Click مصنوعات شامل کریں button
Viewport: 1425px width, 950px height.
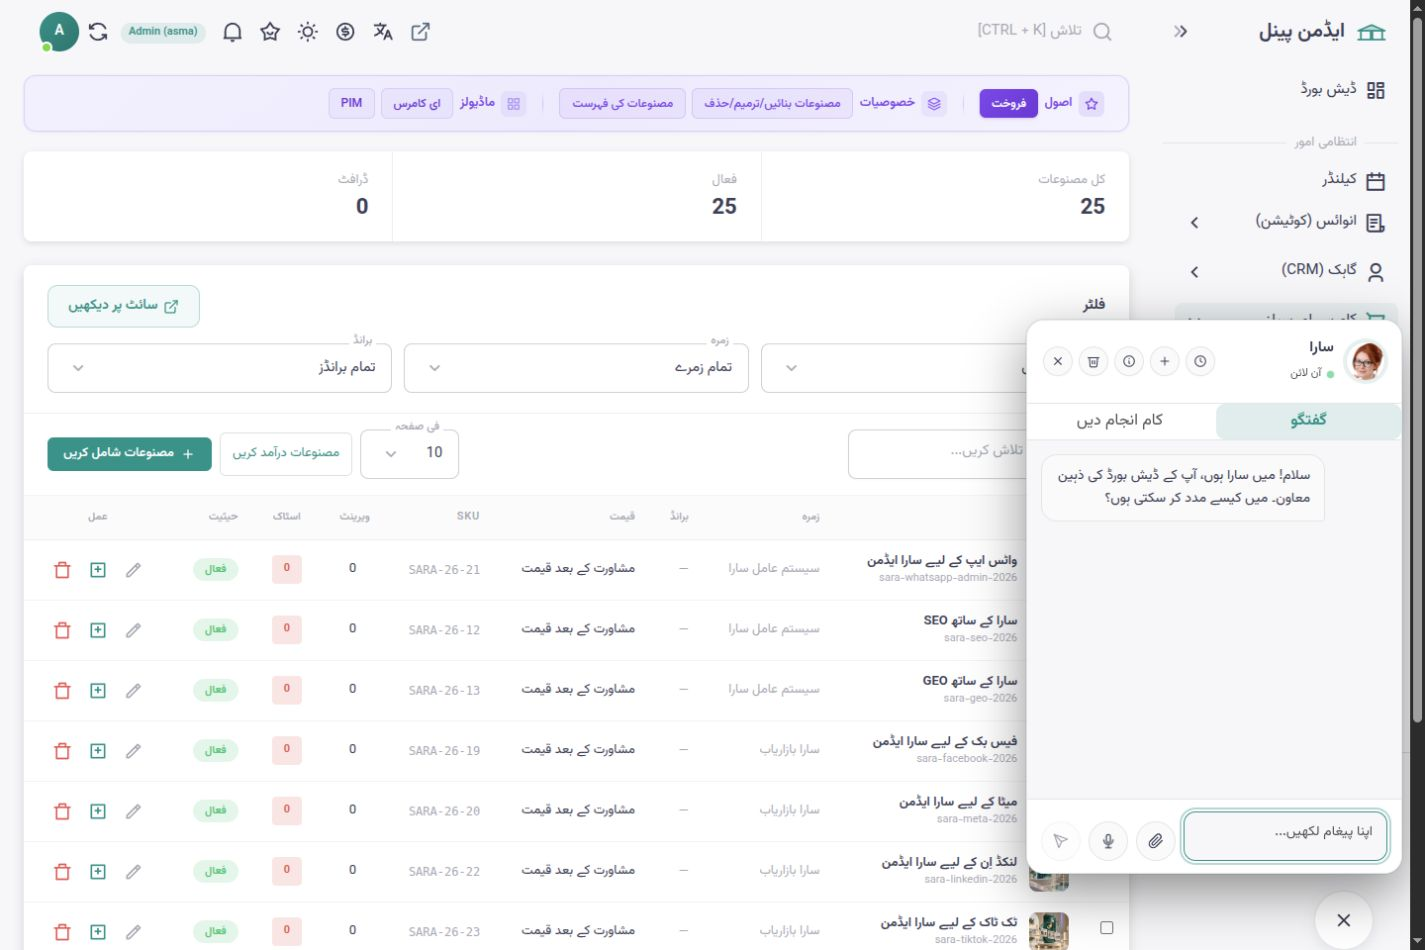pyautogui.click(x=129, y=453)
